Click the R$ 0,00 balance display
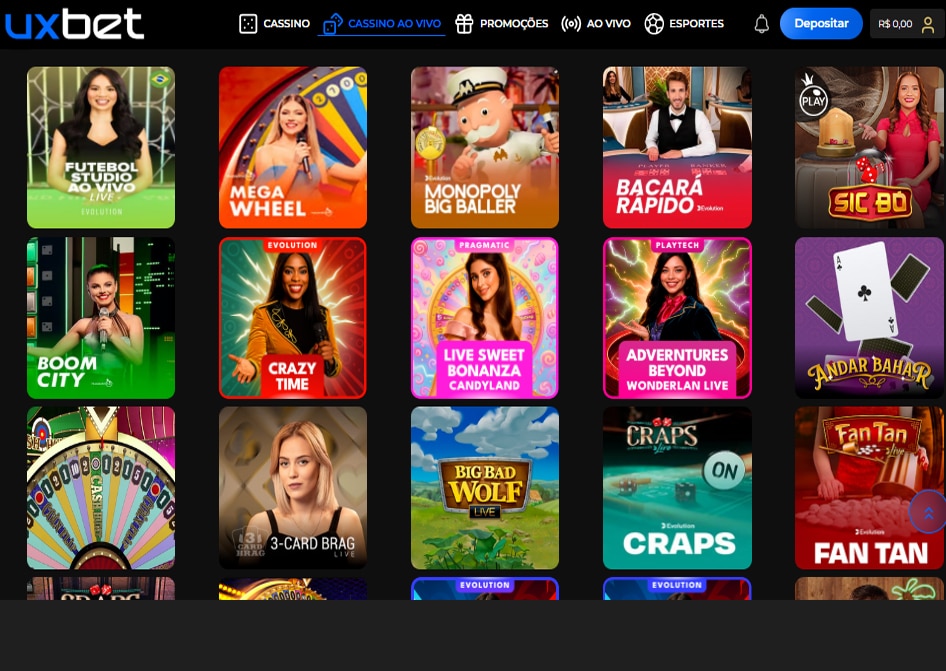This screenshot has width=946, height=671. pos(896,23)
